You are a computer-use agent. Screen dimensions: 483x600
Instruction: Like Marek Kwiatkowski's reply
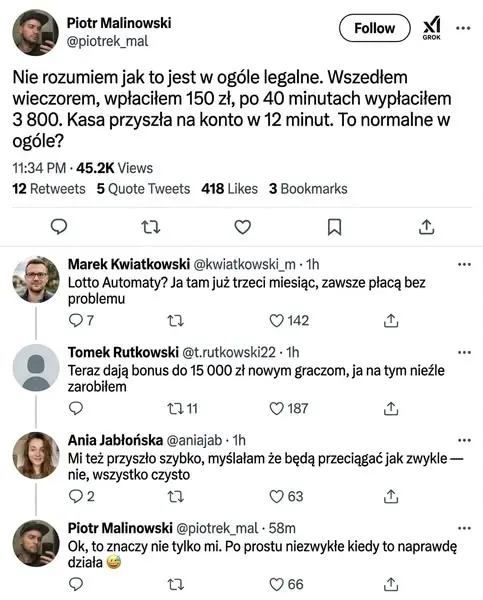[x=276, y=320]
